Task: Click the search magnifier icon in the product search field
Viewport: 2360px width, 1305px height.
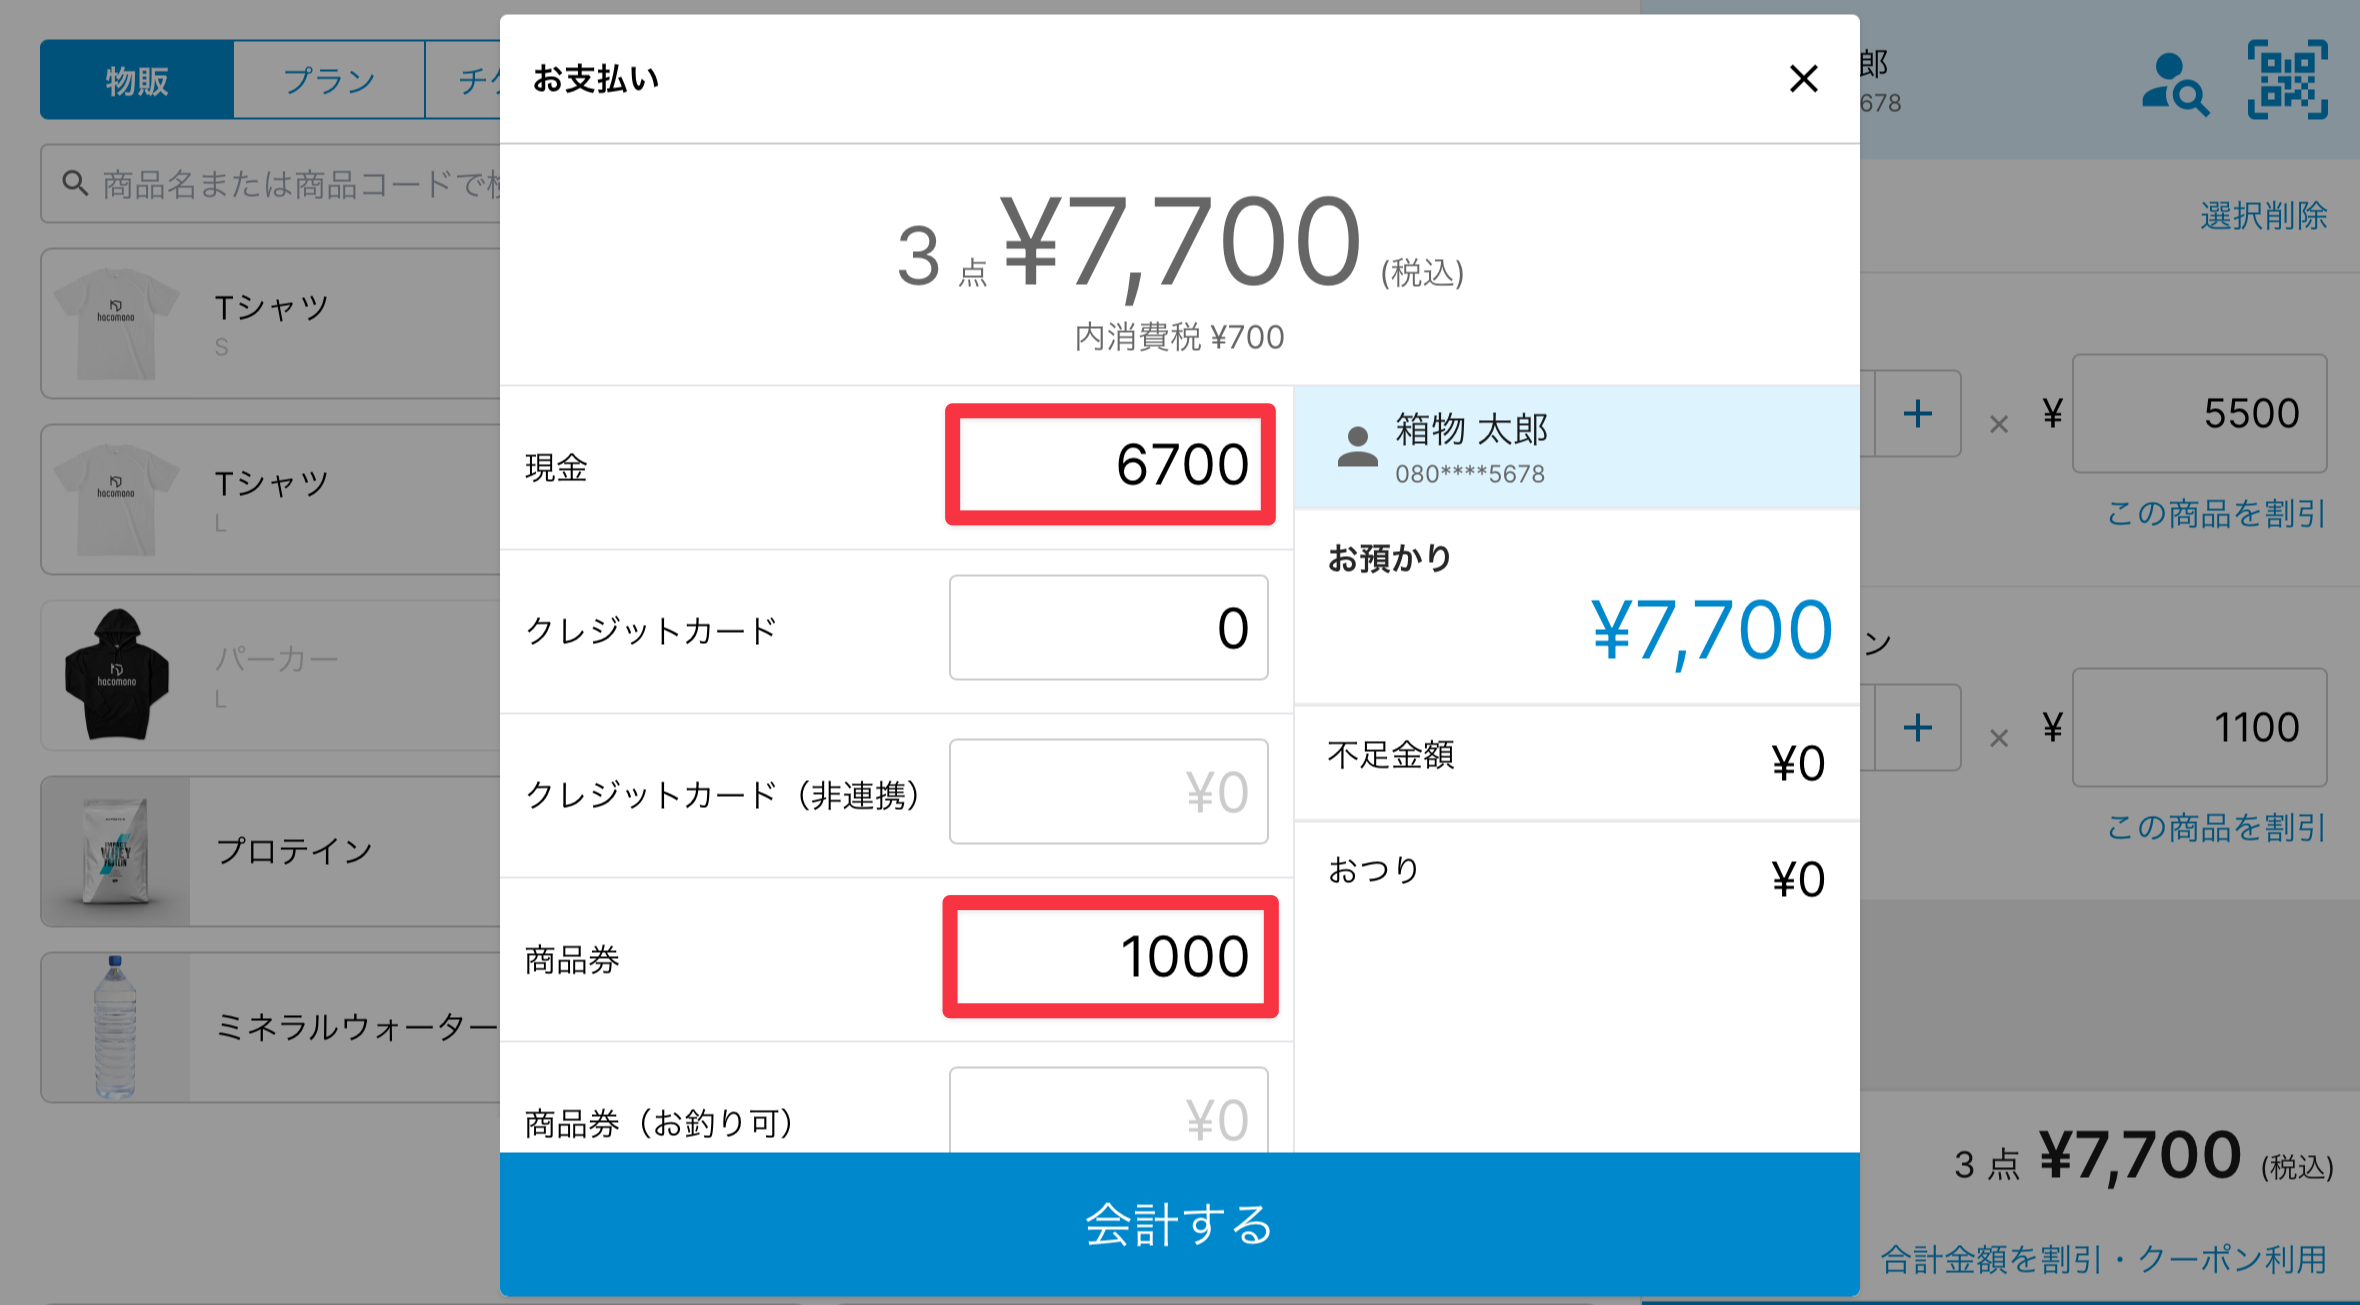Action: [x=75, y=183]
